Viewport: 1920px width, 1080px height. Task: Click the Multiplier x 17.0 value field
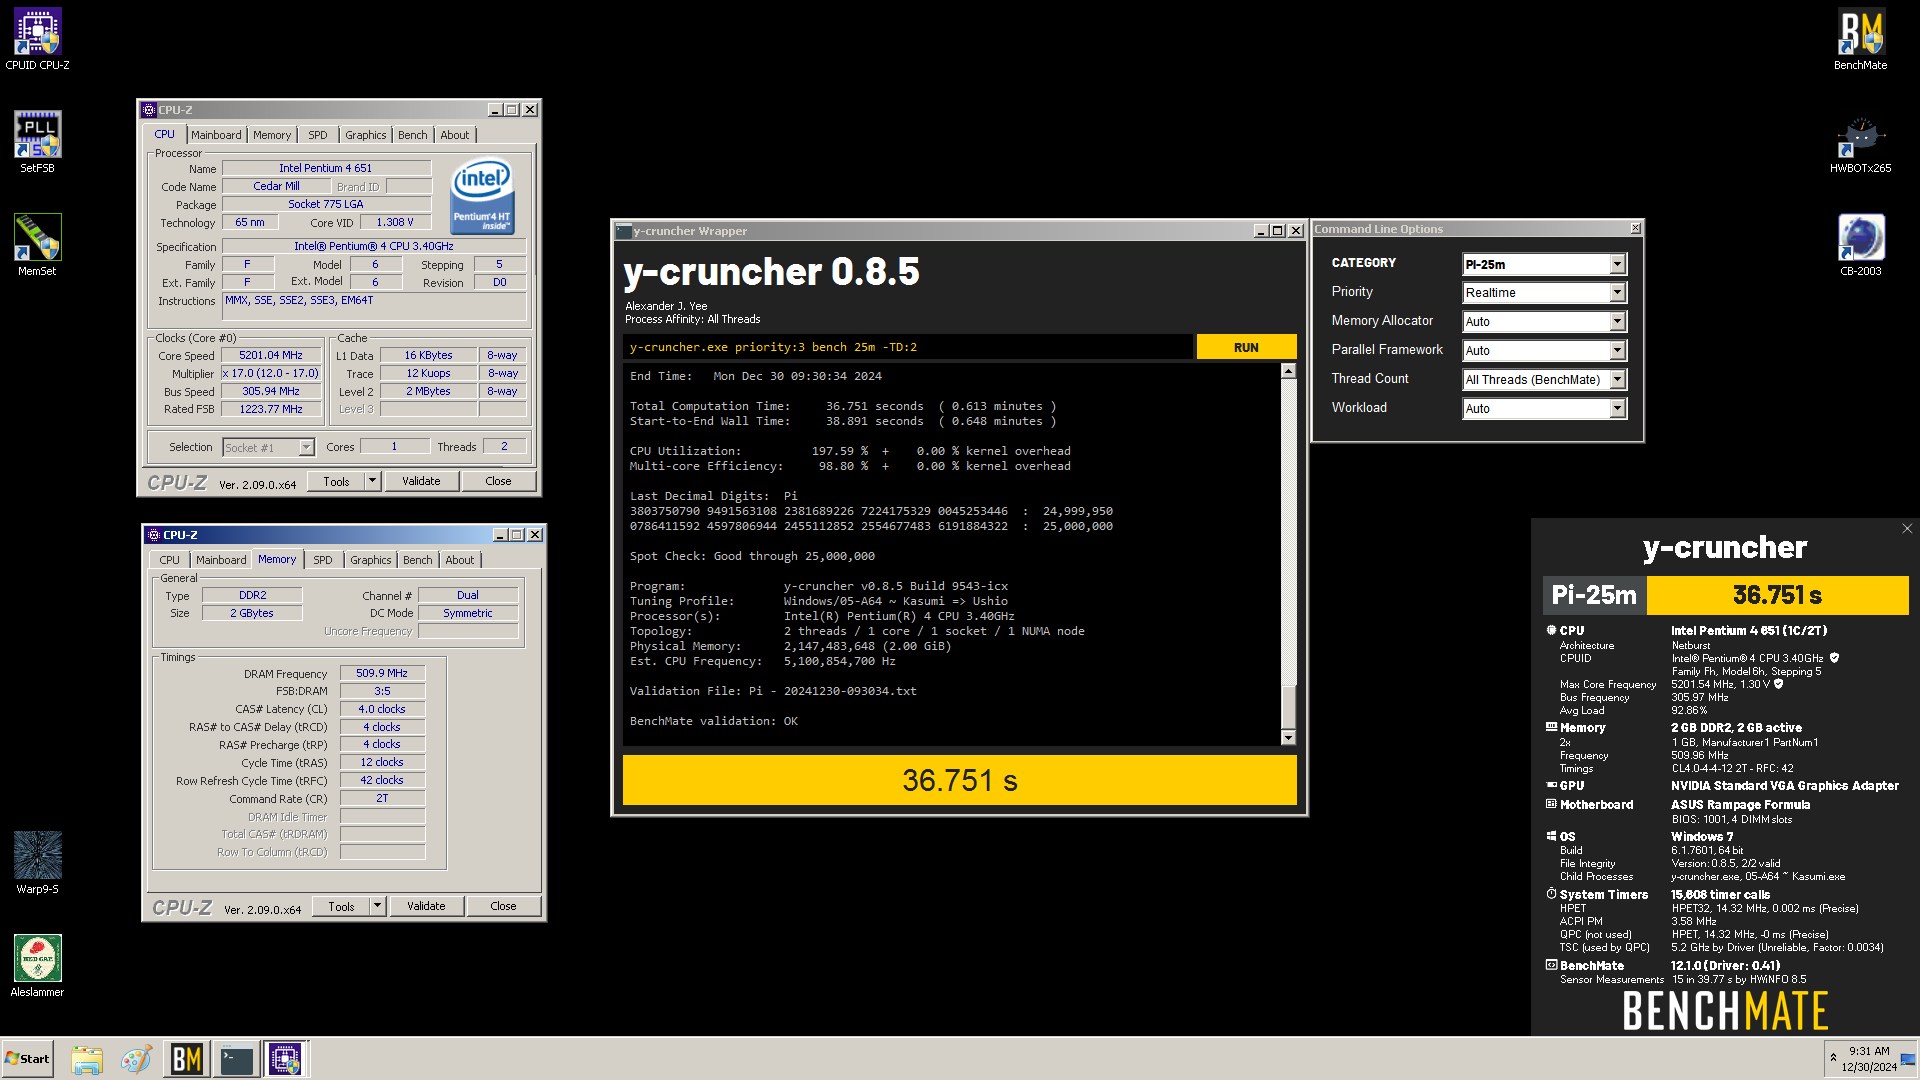tap(271, 373)
